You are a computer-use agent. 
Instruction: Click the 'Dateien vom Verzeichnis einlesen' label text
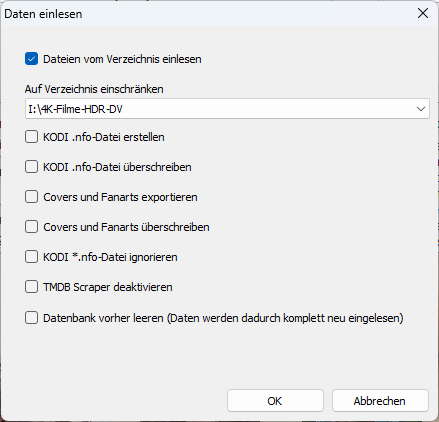pyautogui.click(x=122, y=59)
